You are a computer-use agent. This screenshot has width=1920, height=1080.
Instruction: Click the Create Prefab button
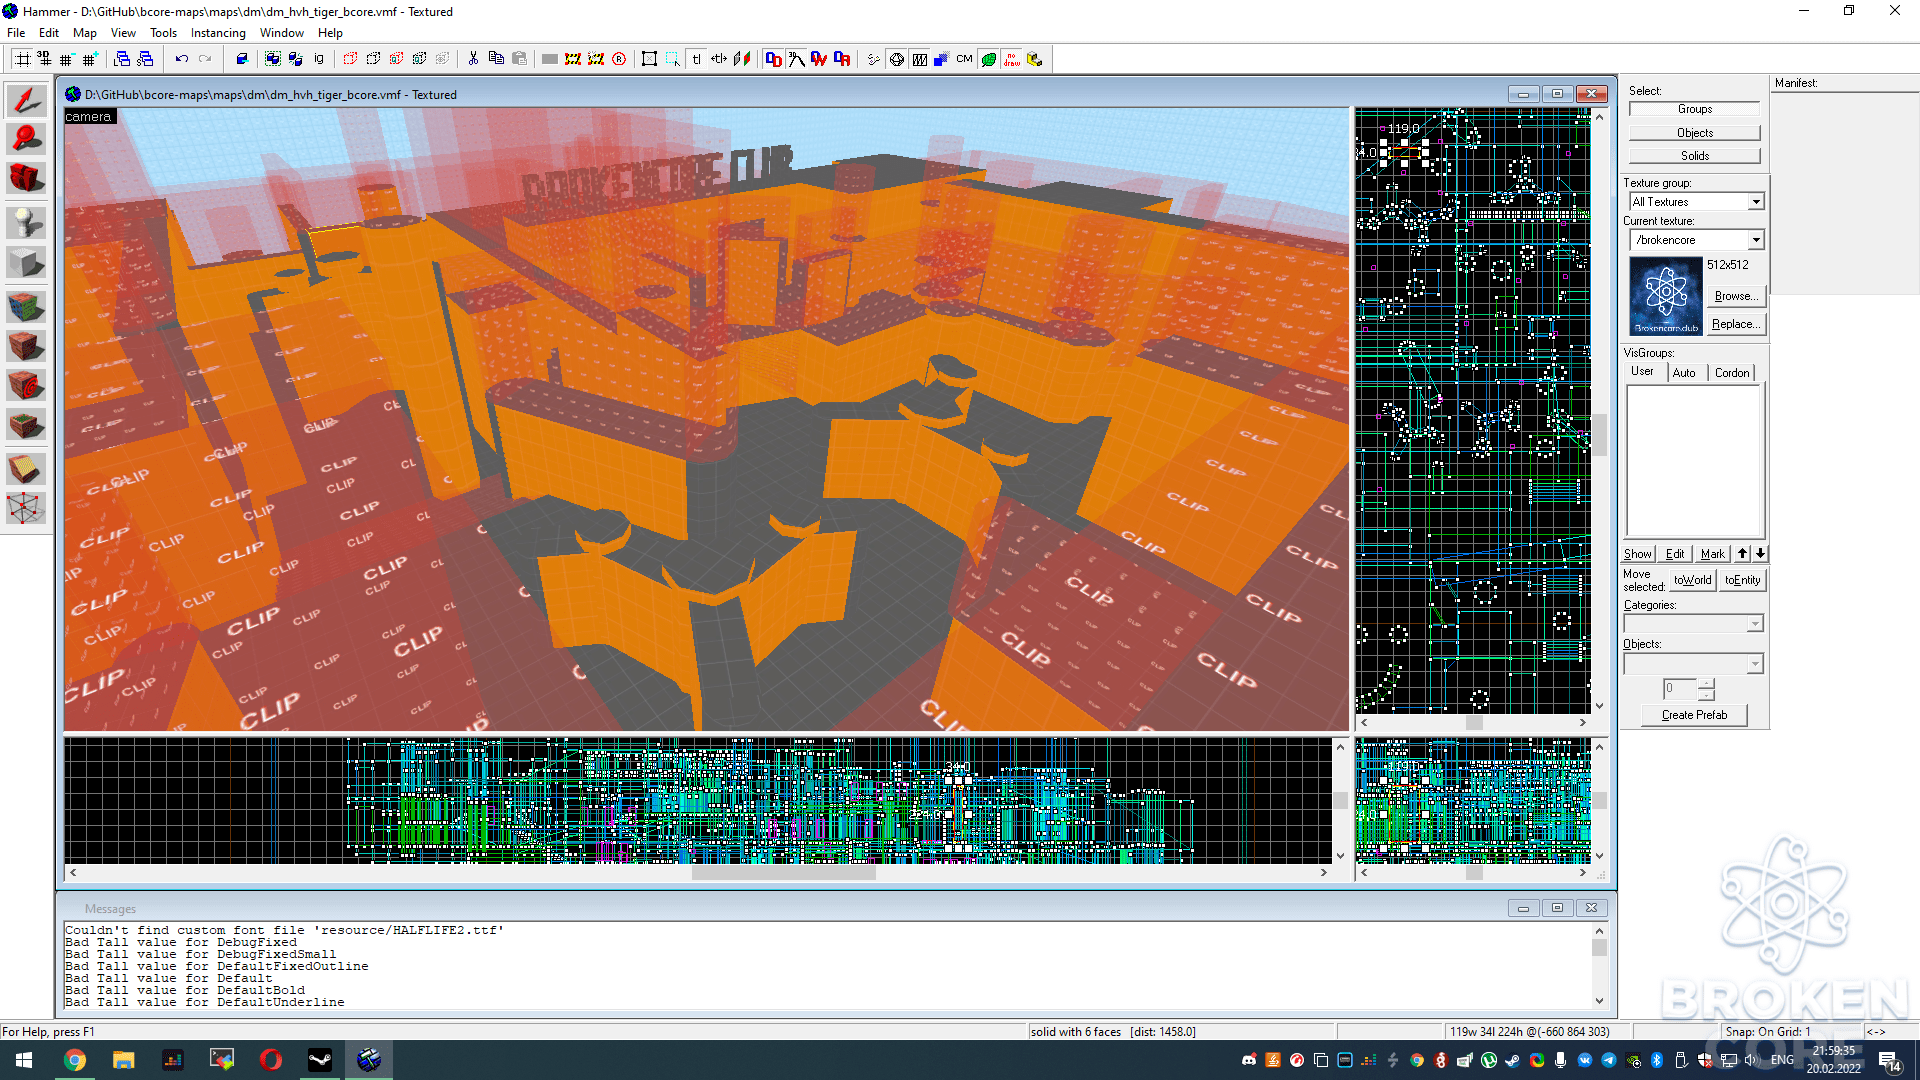tap(1694, 715)
